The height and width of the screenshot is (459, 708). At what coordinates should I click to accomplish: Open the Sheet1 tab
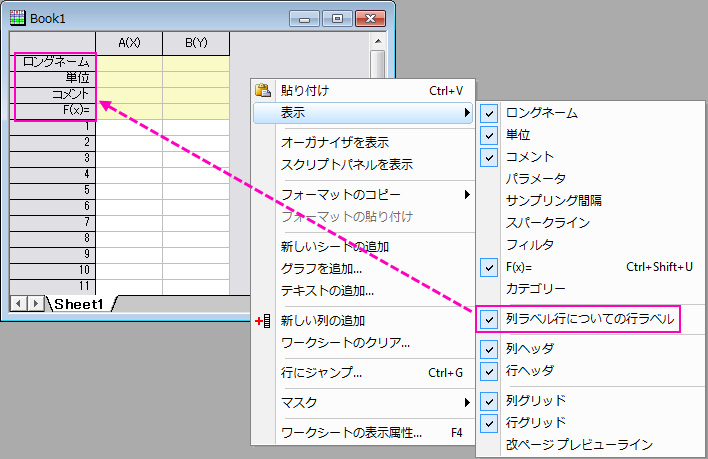(x=79, y=304)
